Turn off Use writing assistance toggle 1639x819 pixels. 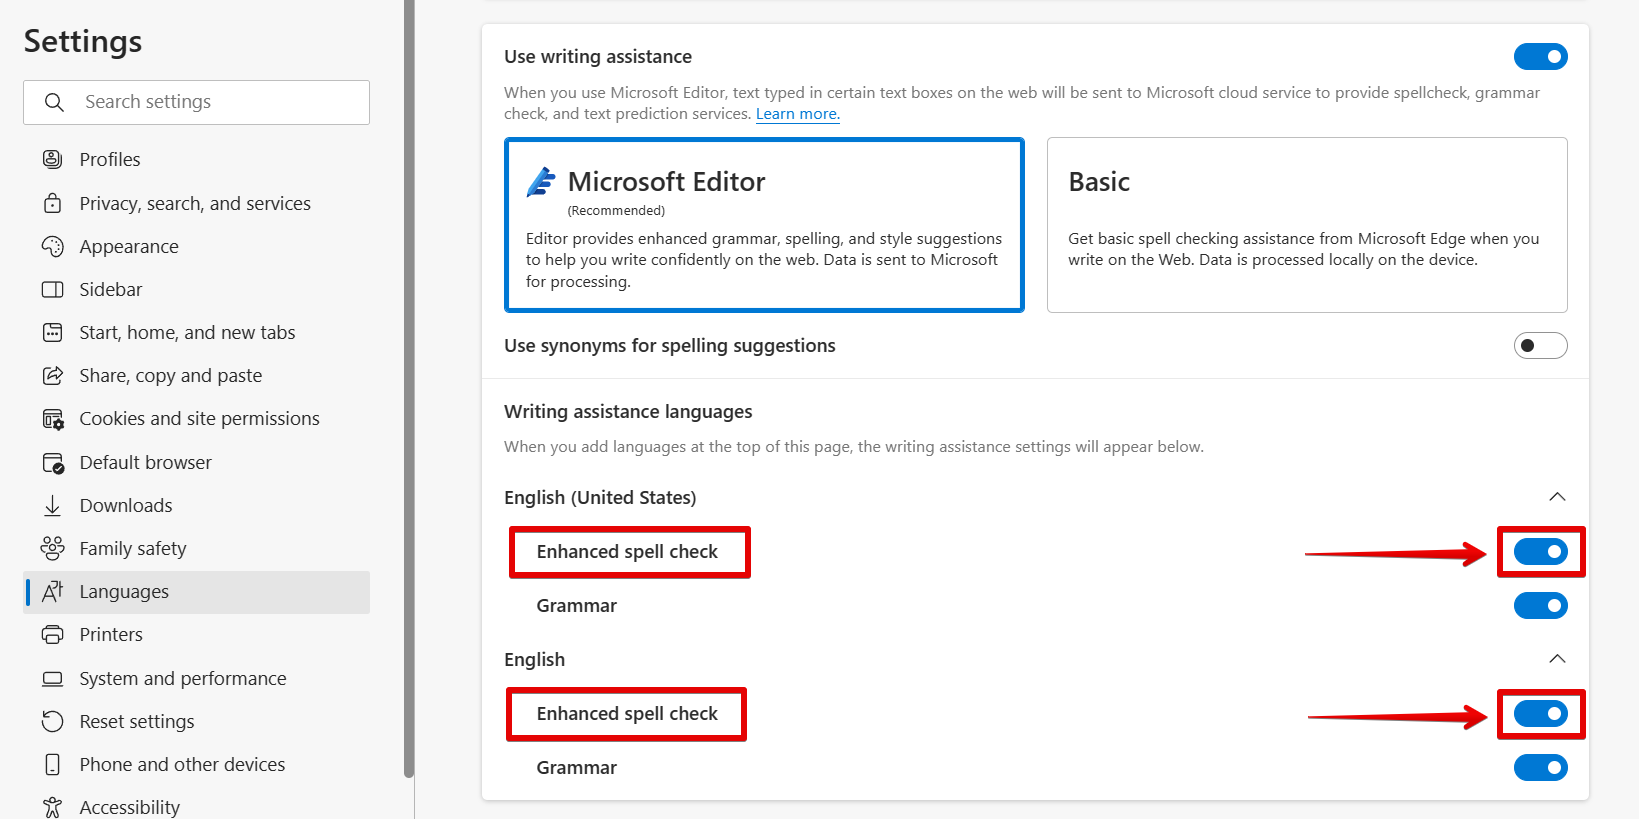(x=1540, y=57)
